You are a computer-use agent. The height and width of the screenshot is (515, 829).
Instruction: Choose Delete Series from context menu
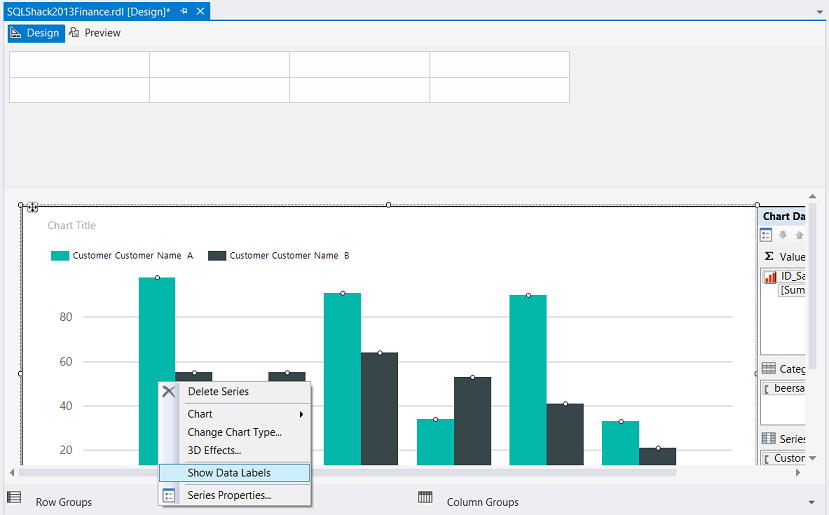pos(218,392)
